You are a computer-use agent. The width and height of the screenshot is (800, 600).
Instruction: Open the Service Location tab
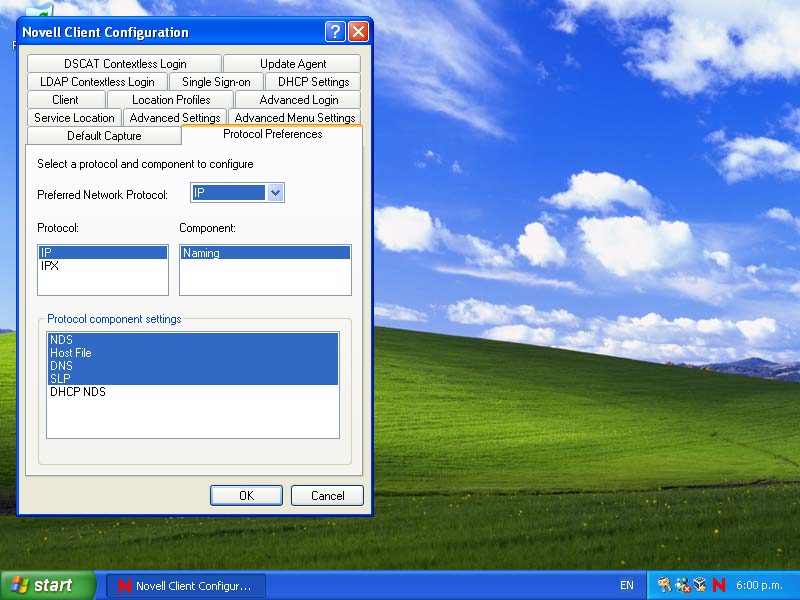(x=74, y=117)
